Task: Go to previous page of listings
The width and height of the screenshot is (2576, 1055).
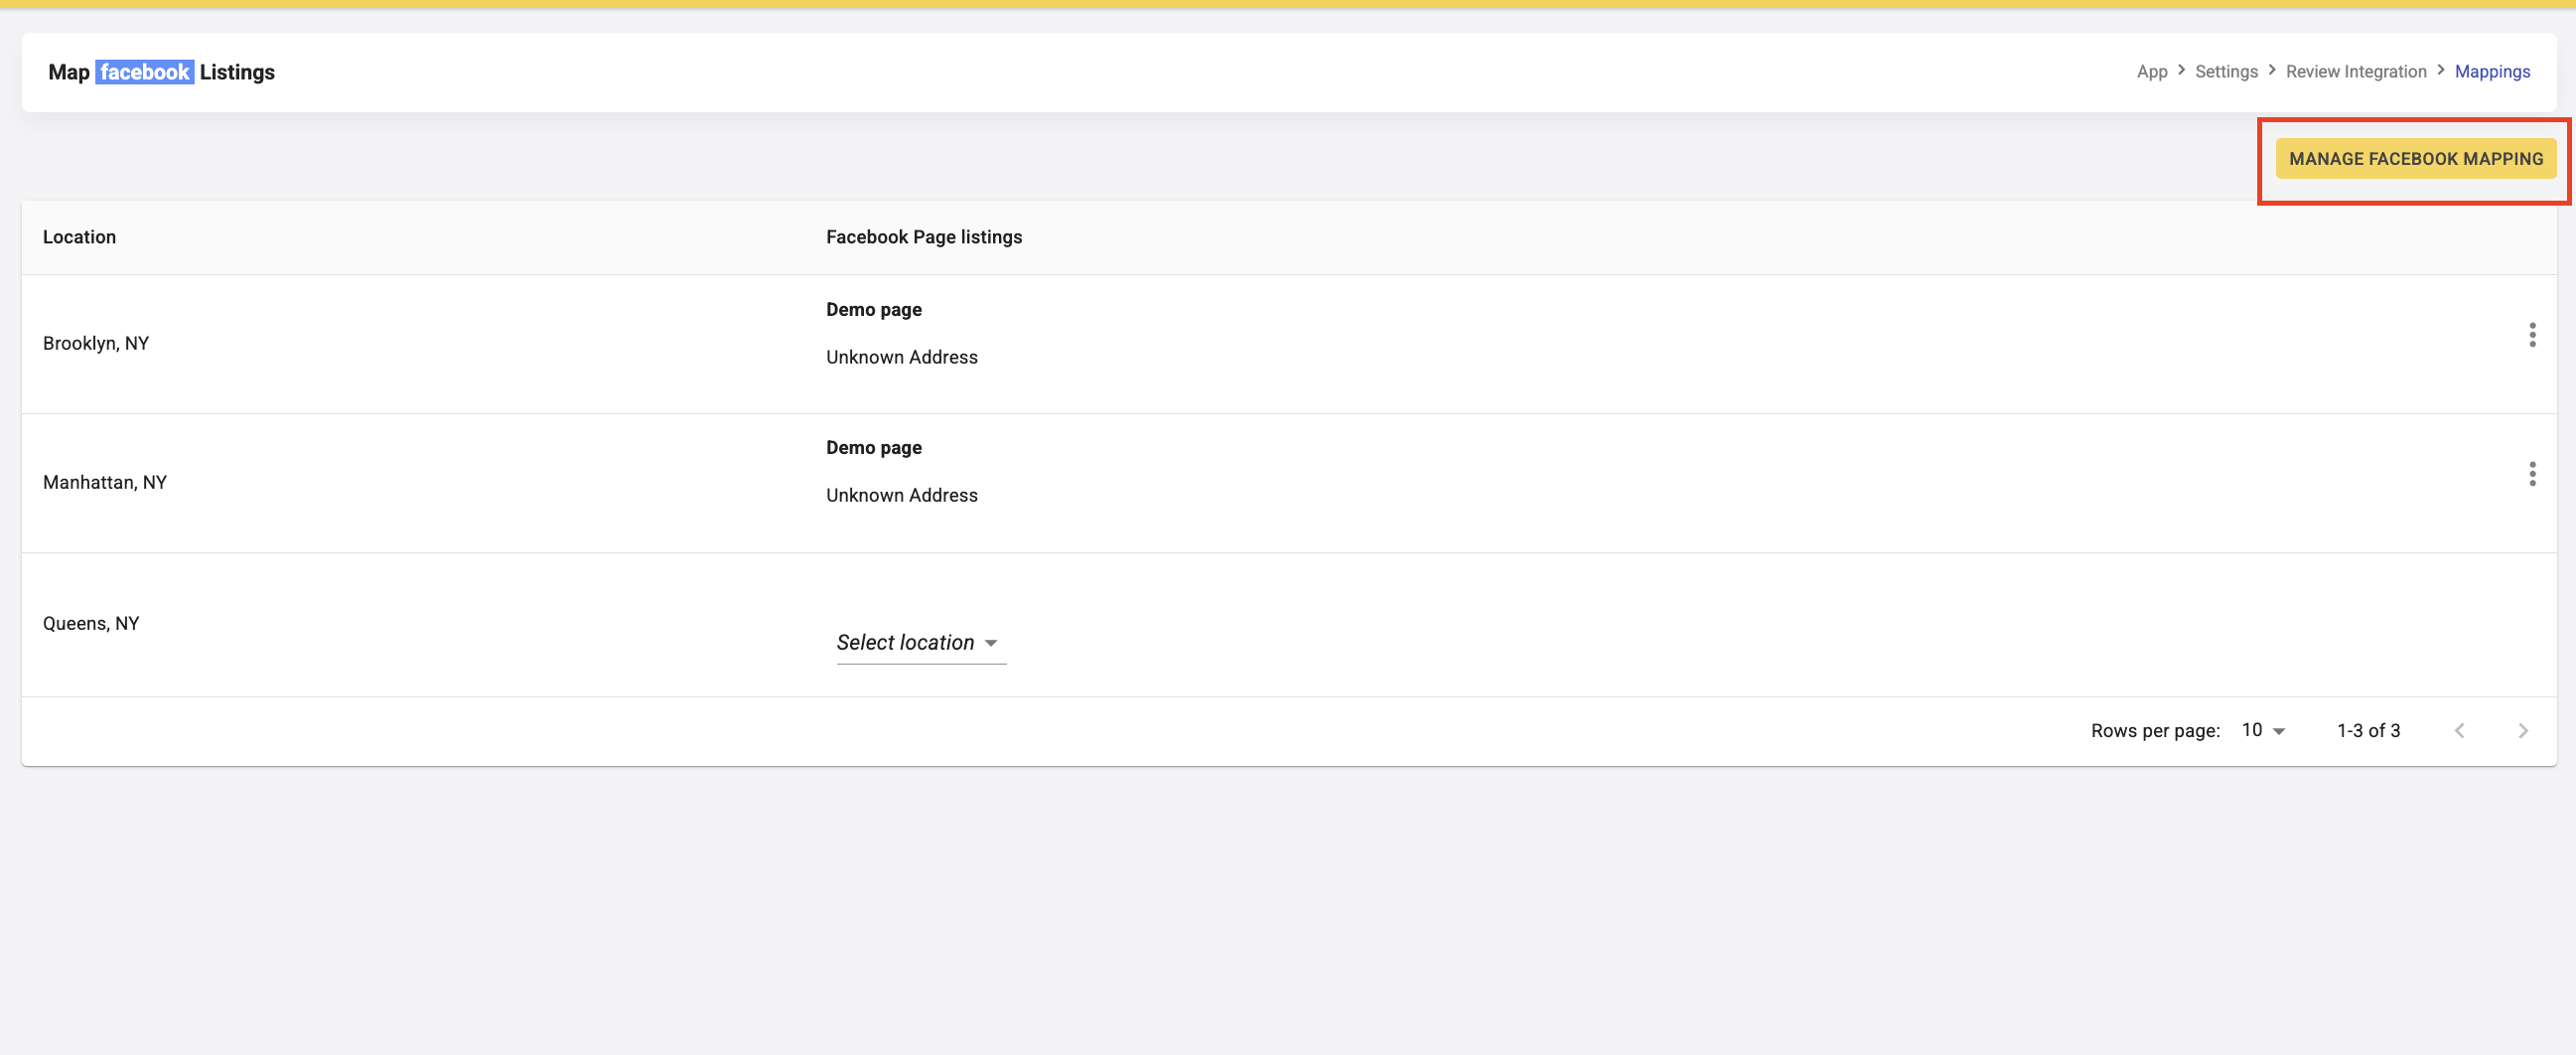Action: (2459, 731)
